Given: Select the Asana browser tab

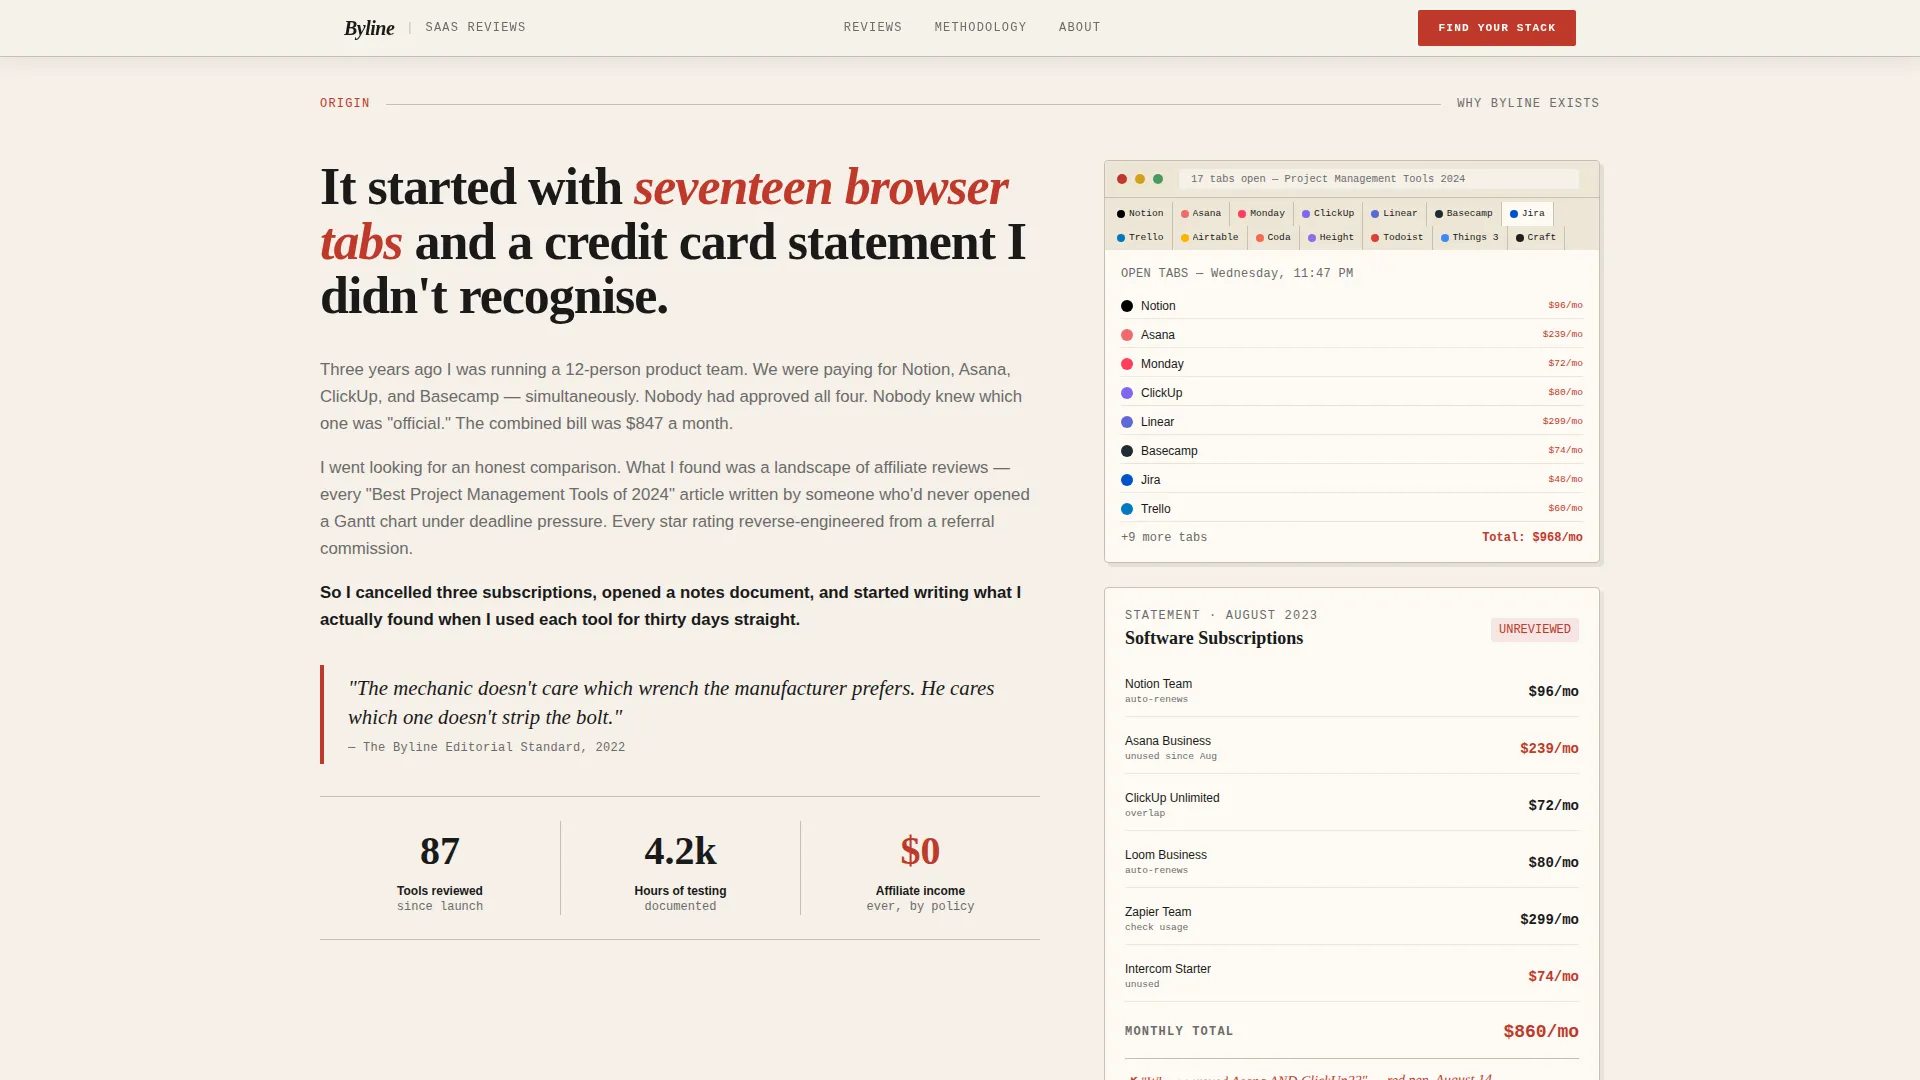Looking at the screenshot, I should [x=1201, y=213].
